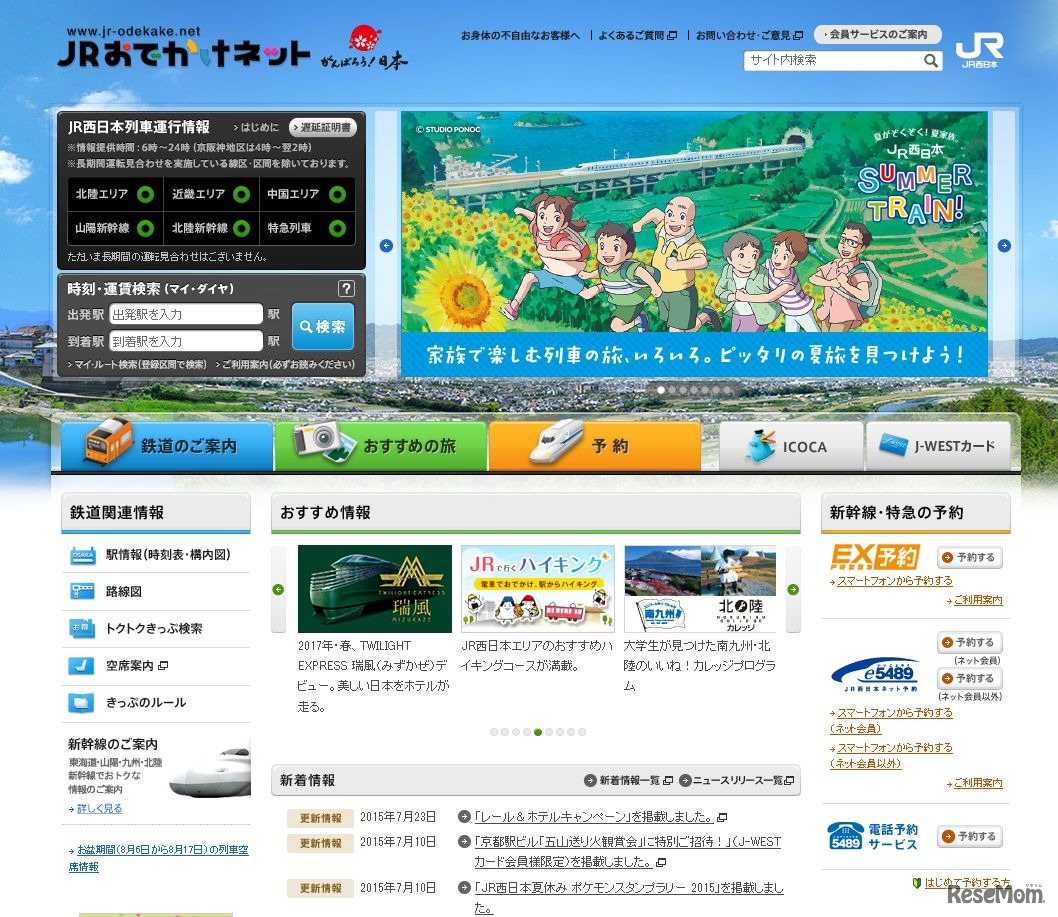Viewport: 1058px width, 917px height.
Task: Check 北陸エリア status indicator
Action: (145, 194)
